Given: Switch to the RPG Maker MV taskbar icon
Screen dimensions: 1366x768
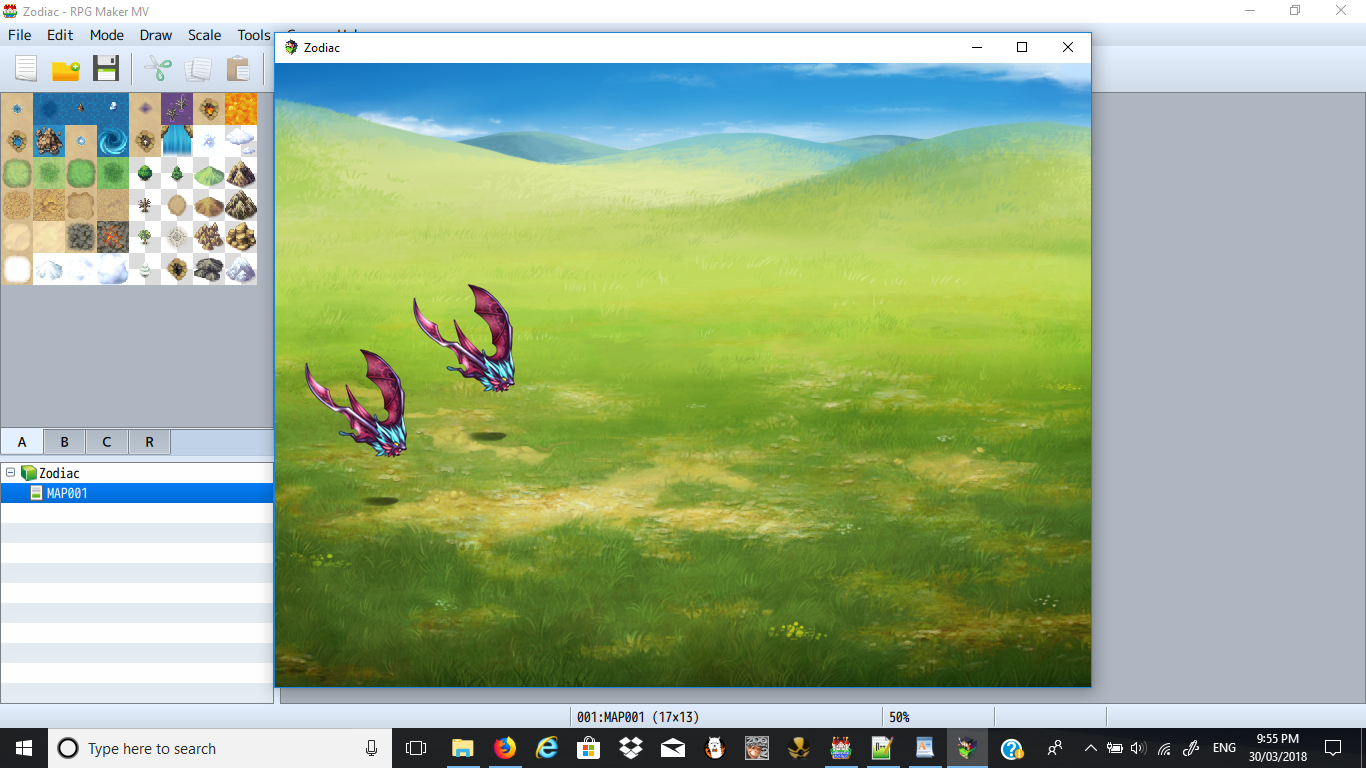Looking at the screenshot, I should point(840,748).
